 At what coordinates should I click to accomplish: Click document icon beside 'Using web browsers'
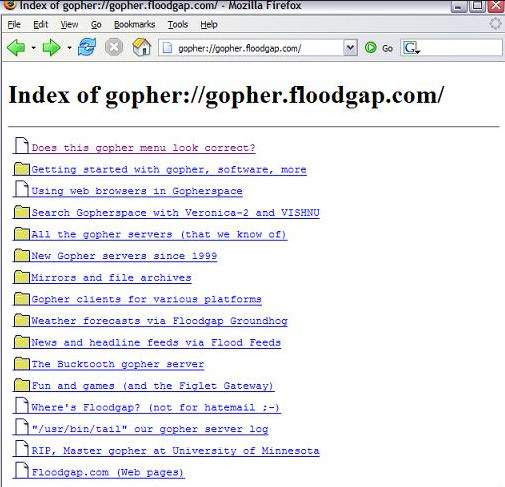22,189
